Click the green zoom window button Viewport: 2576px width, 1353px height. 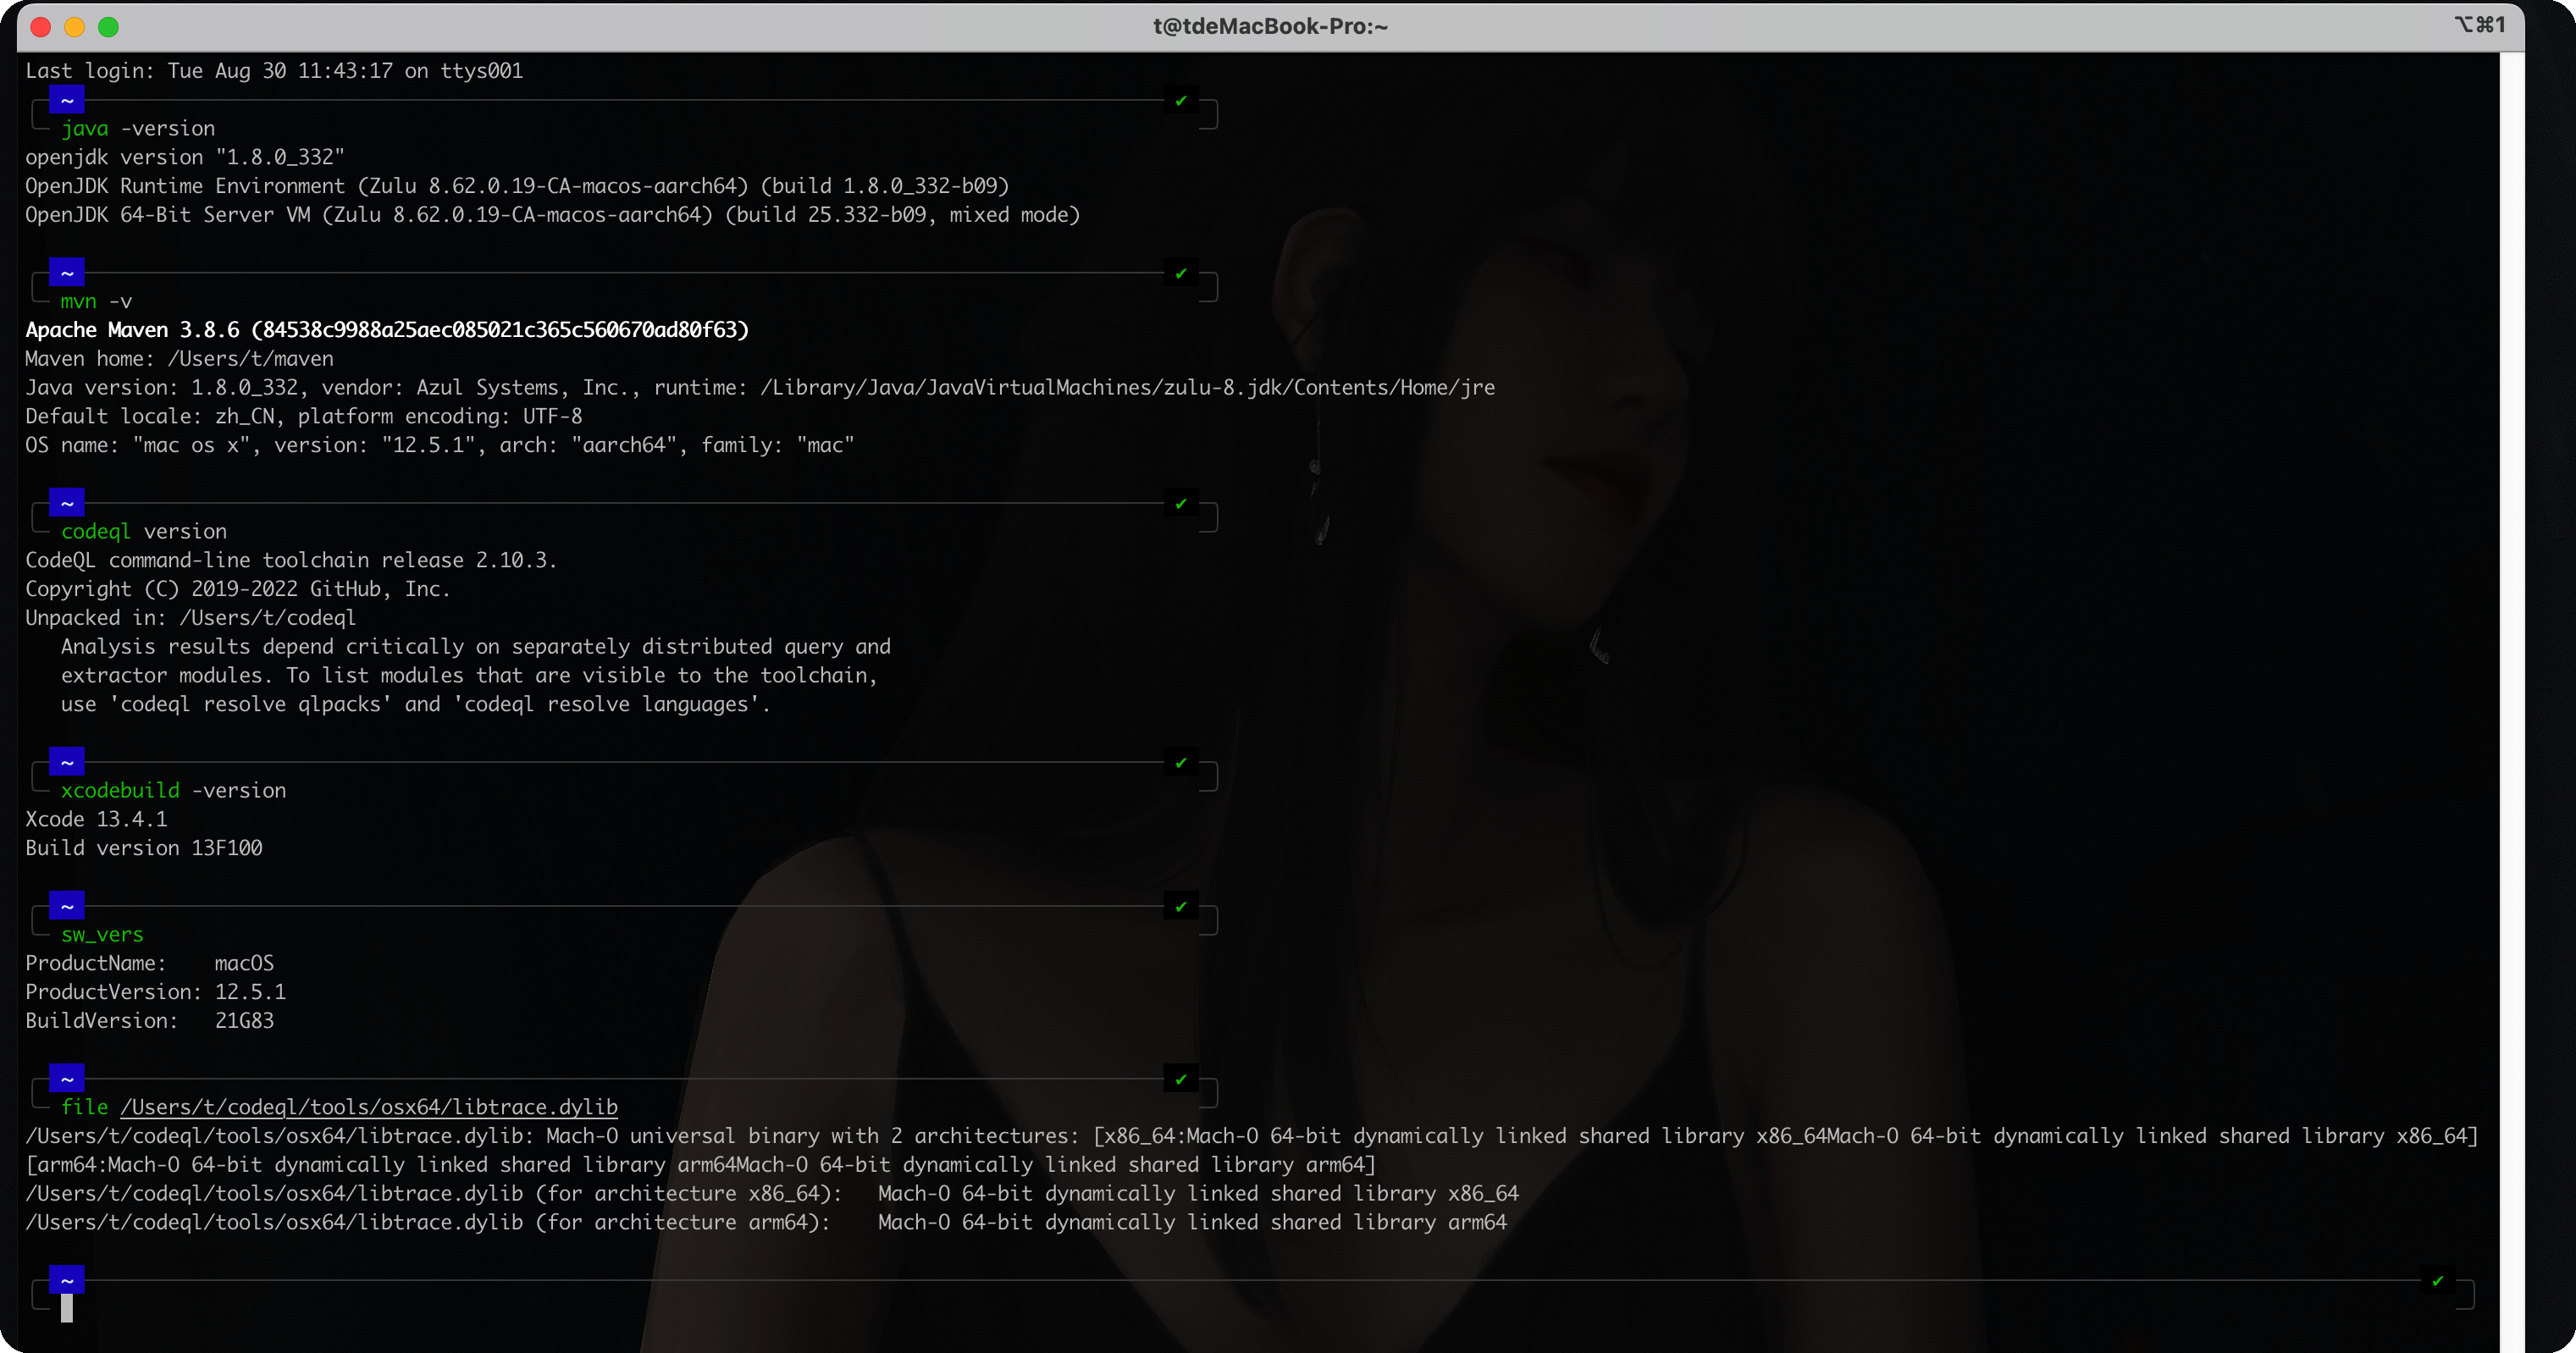pyautogui.click(x=109, y=27)
